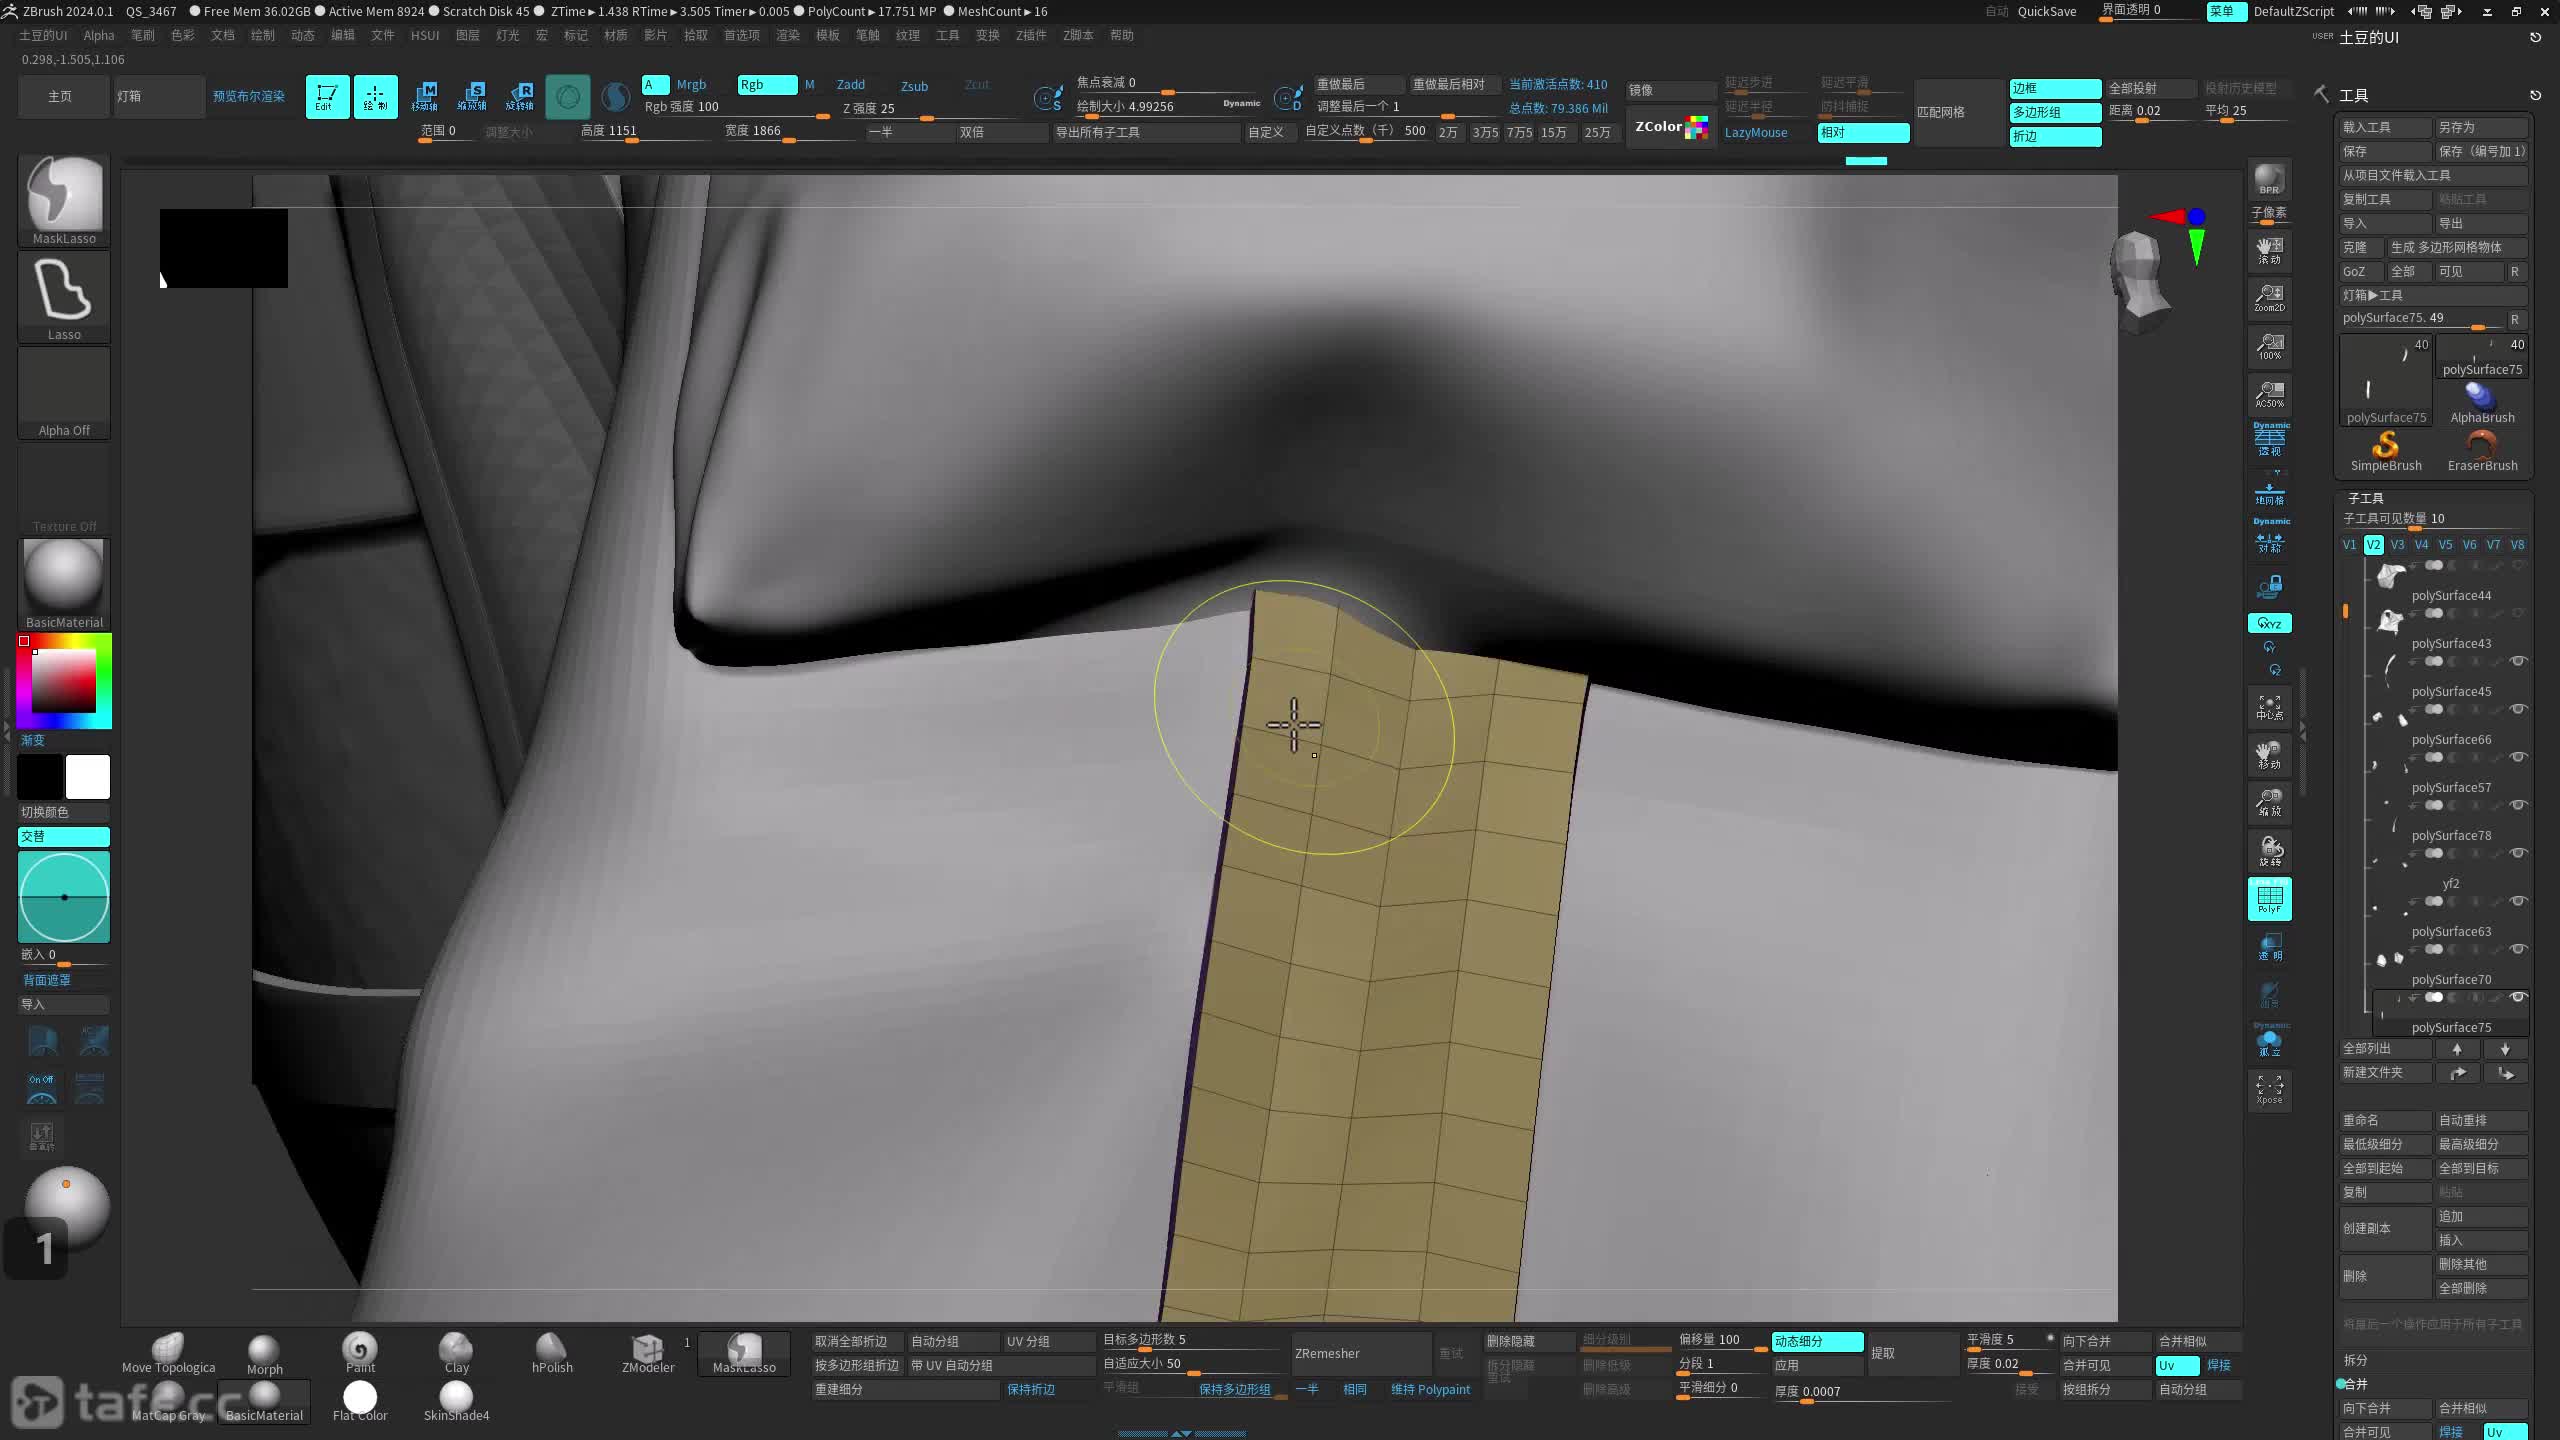Expand the 拆分 (Split) section

(x=2356, y=1360)
